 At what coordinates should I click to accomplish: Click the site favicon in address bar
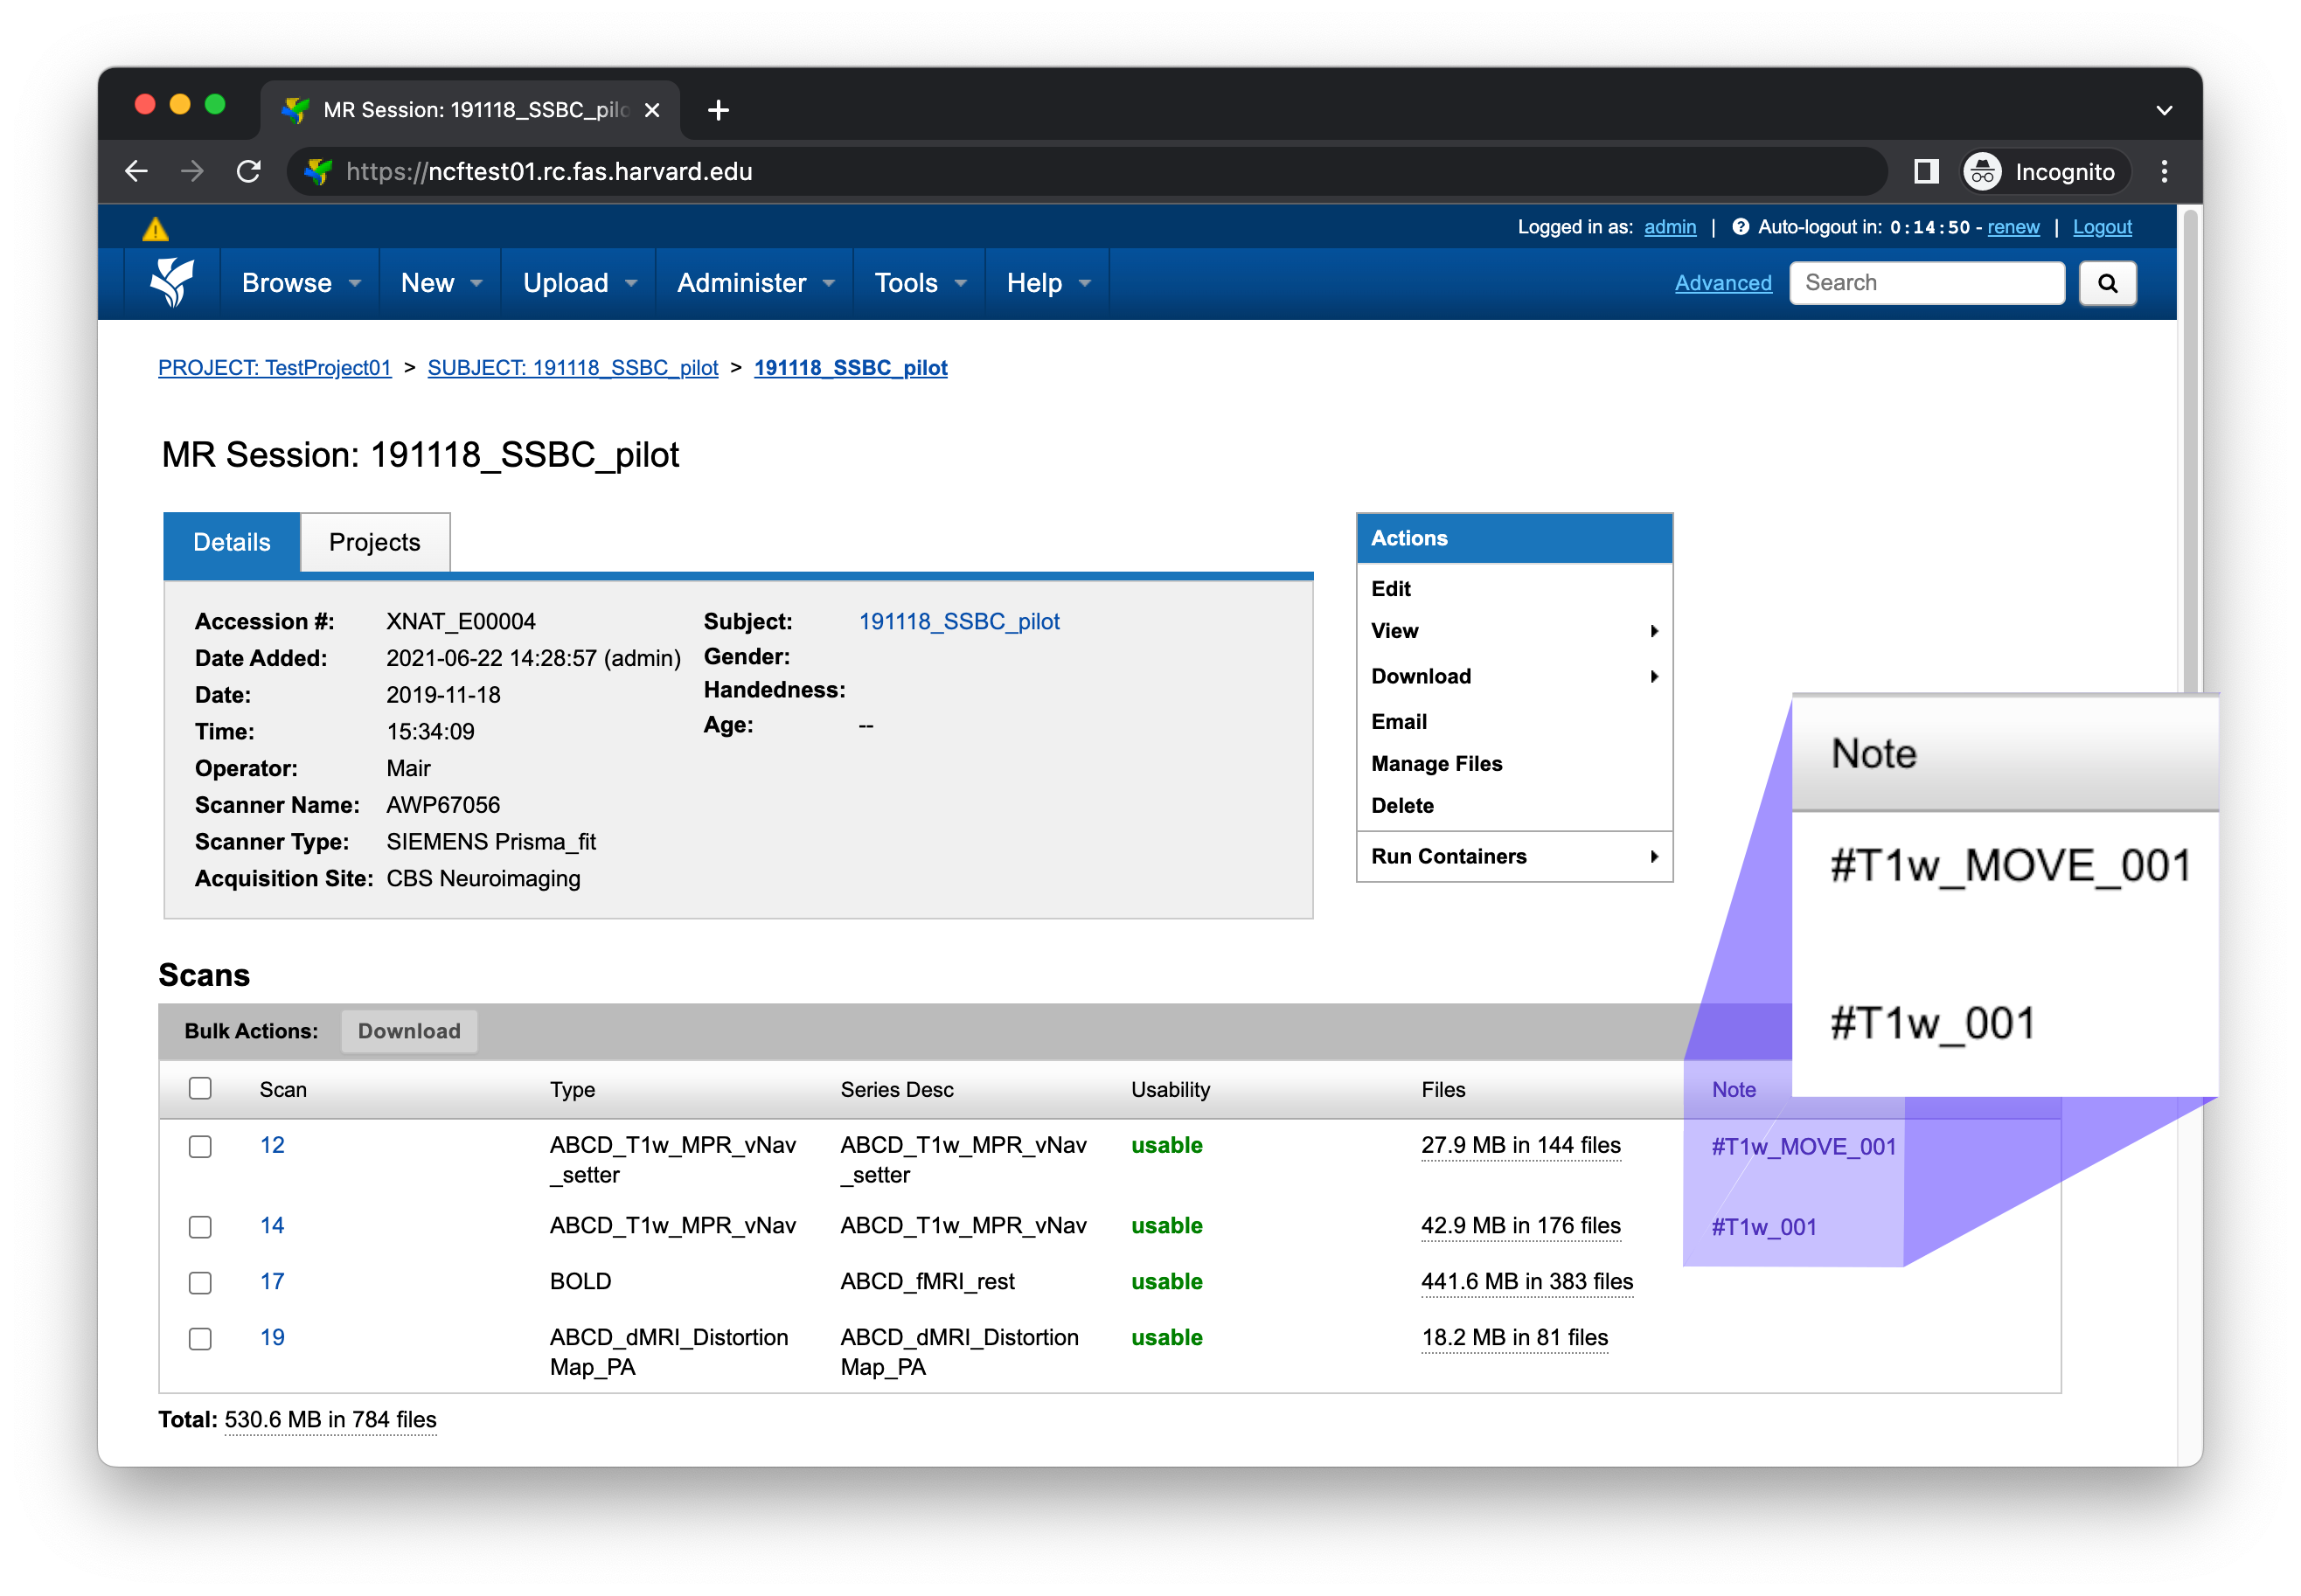coord(318,171)
